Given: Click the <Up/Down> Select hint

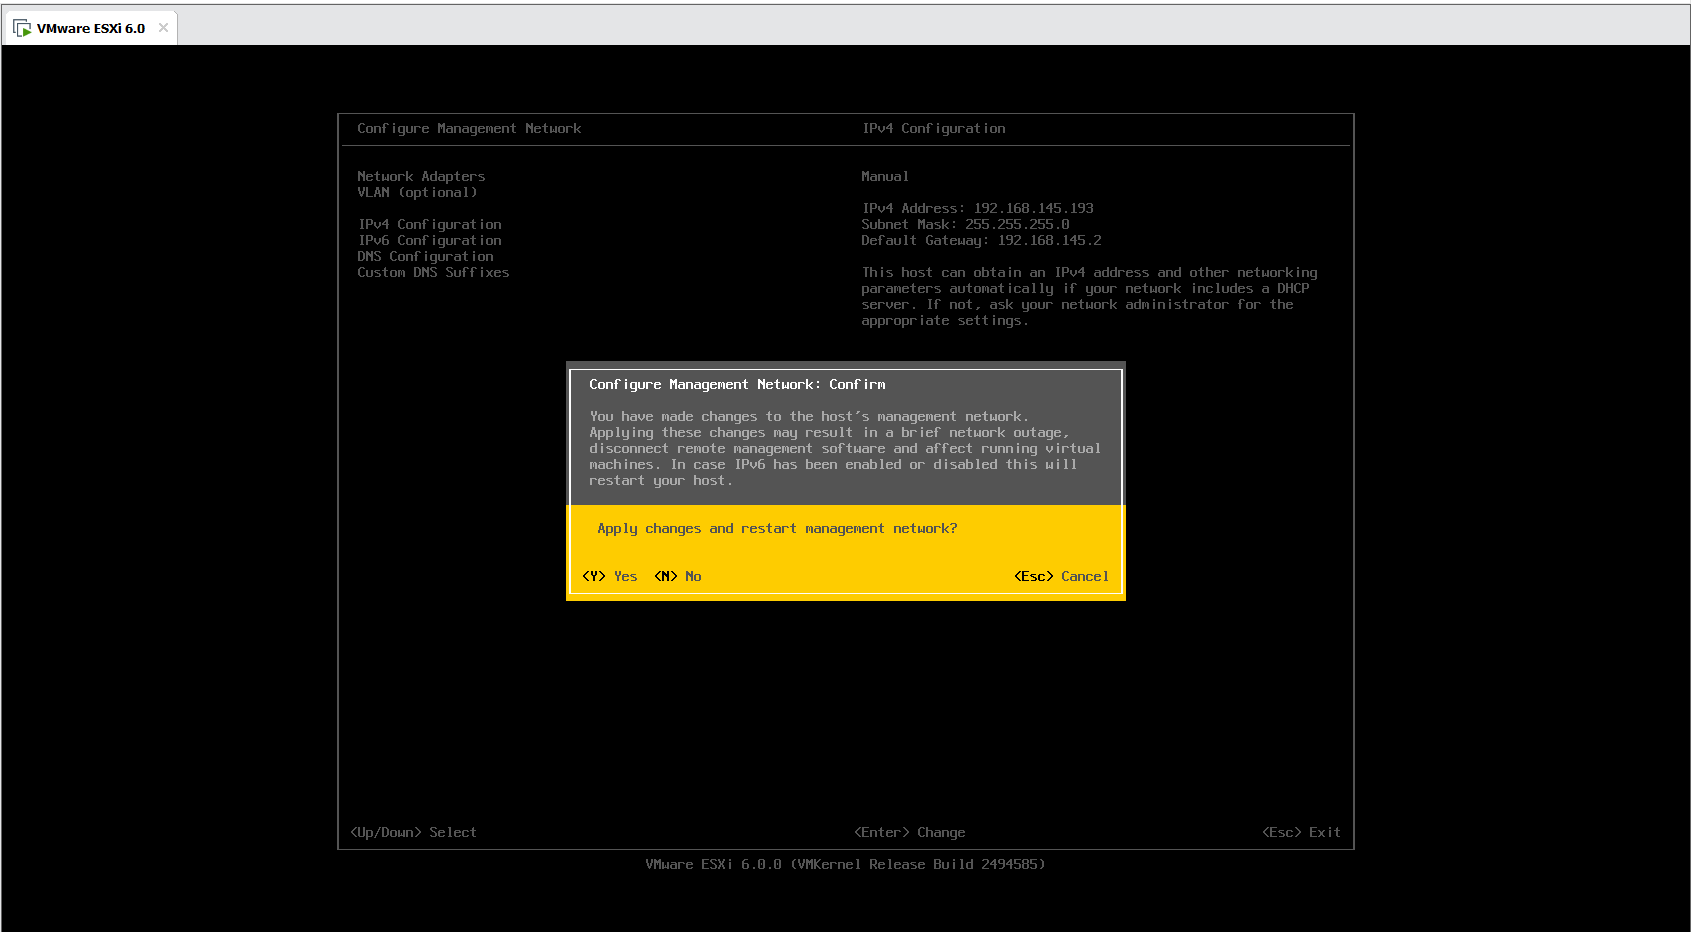Looking at the screenshot, I should (413, 832).
